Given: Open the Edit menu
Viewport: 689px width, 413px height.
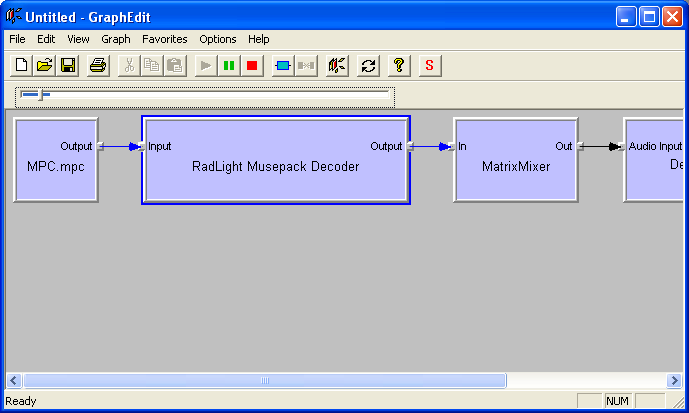Looking at the screenshot, I should 46,39.
